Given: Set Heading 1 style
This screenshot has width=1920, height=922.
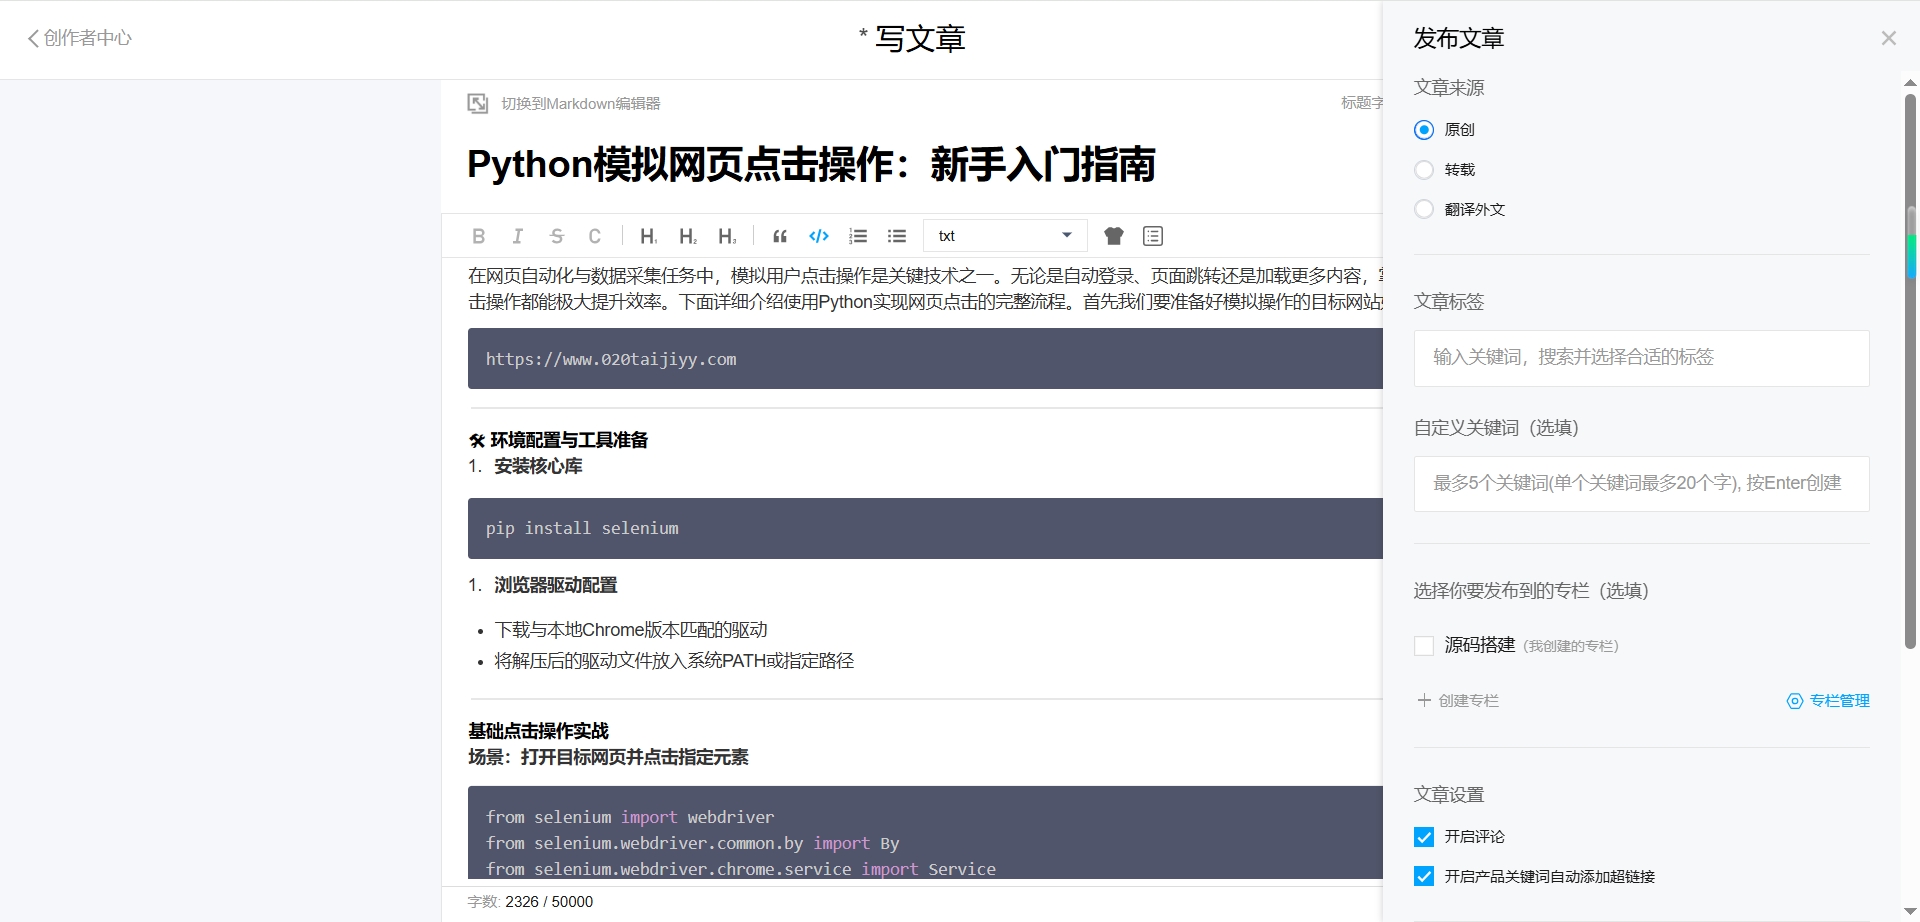Looking at the screenshot, I should point(648,236).
